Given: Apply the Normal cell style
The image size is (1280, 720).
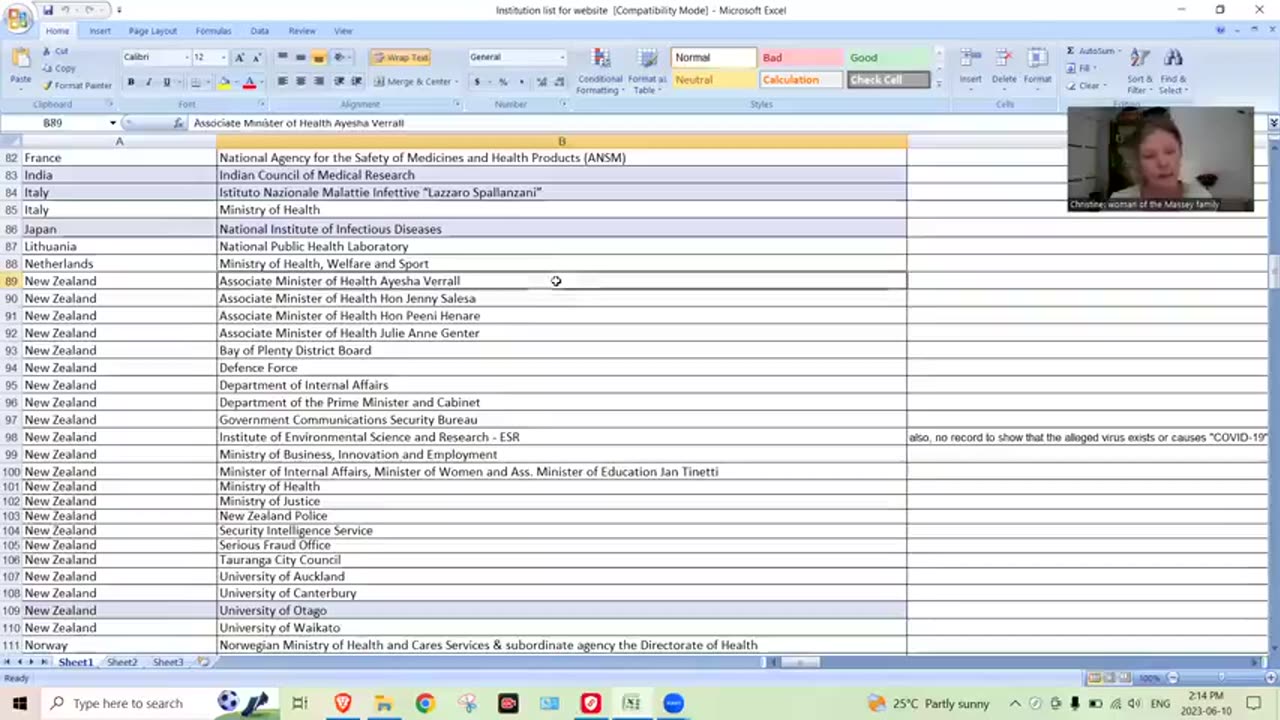Looking at the screenshot, I should tap(714, 57).
